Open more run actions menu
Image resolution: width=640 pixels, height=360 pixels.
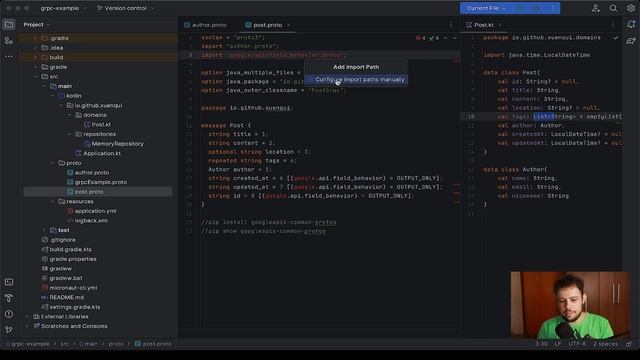[x=553, y=8]
